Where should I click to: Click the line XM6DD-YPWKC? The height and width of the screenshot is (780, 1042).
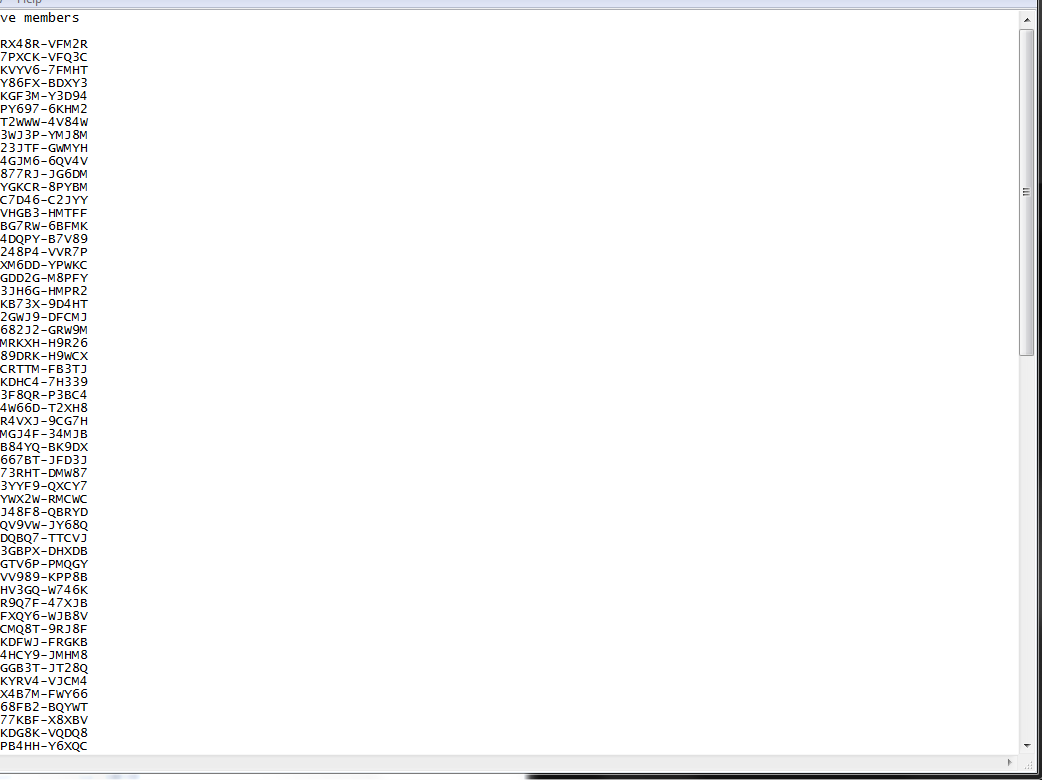[x=44, y=265]
